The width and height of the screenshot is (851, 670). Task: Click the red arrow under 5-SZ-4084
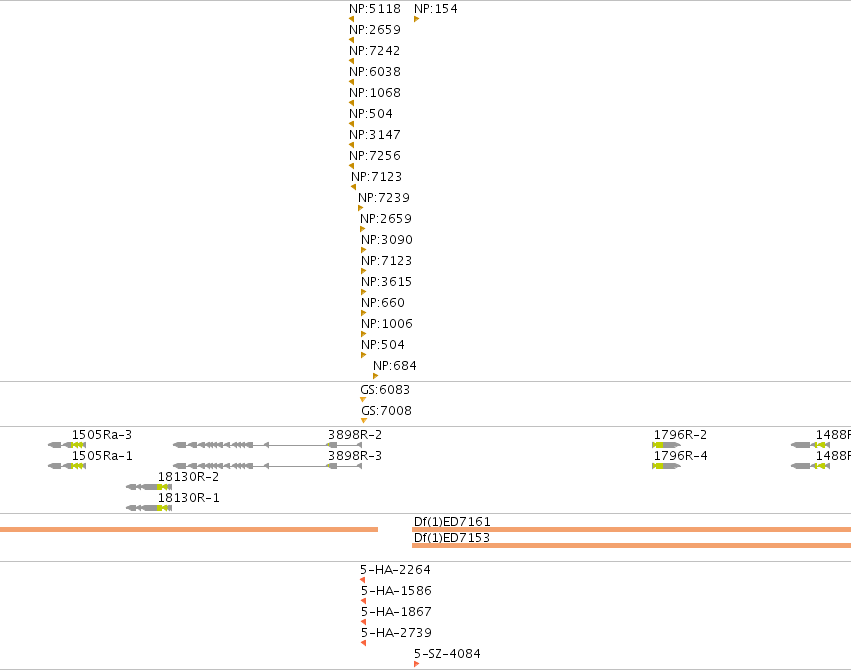416,664
